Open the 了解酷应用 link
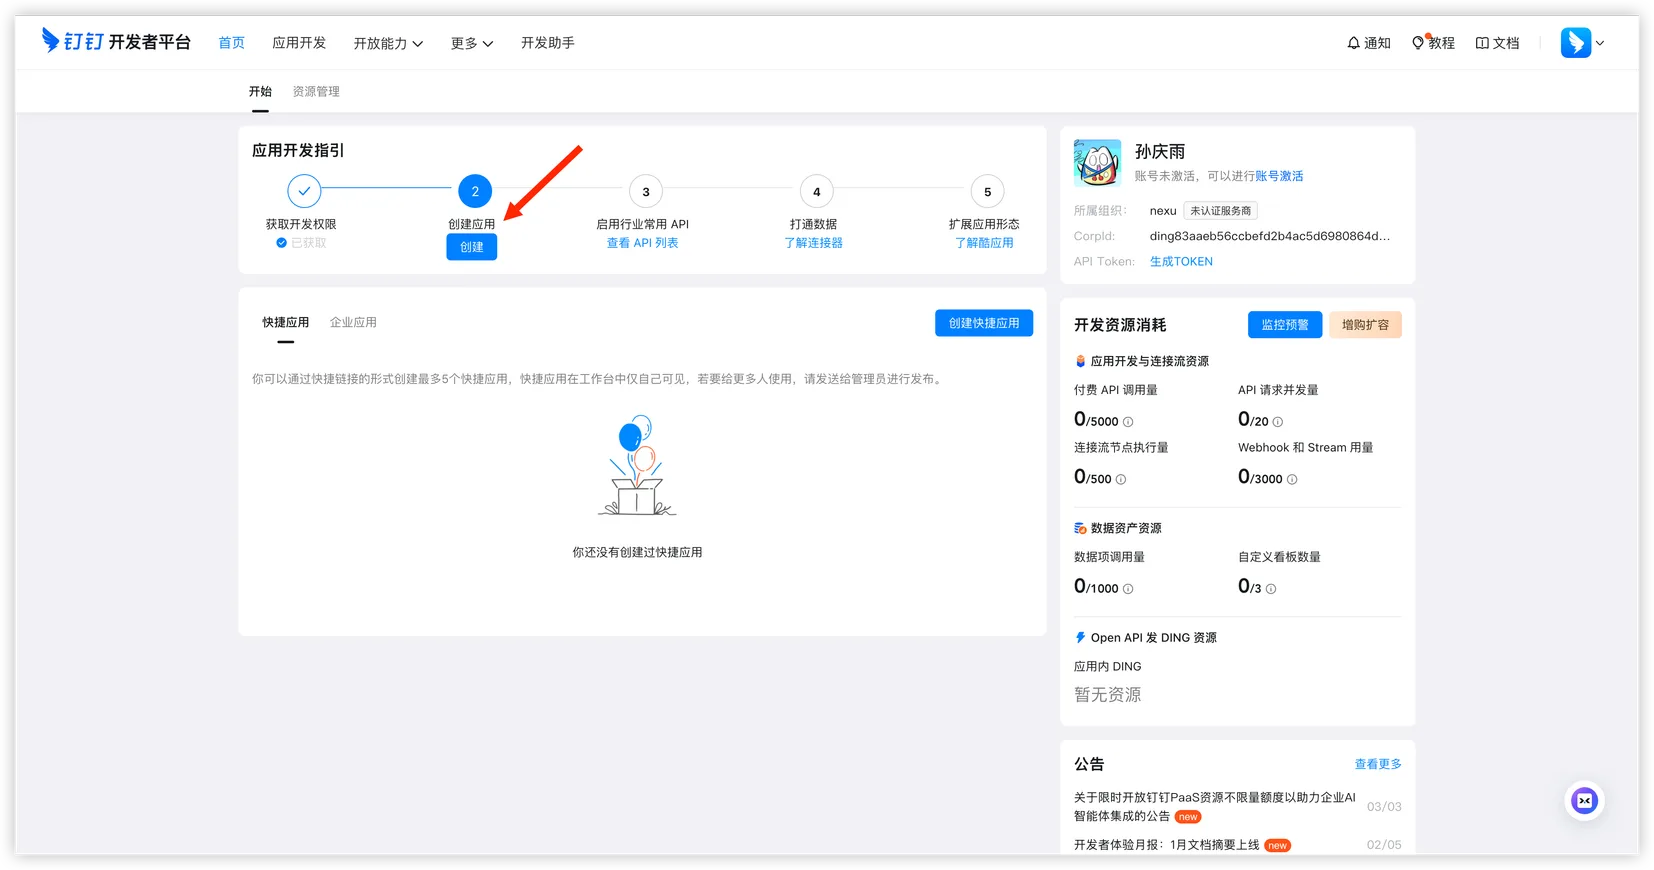Viewport: 1654px width, 870px height. click(985, 243)
